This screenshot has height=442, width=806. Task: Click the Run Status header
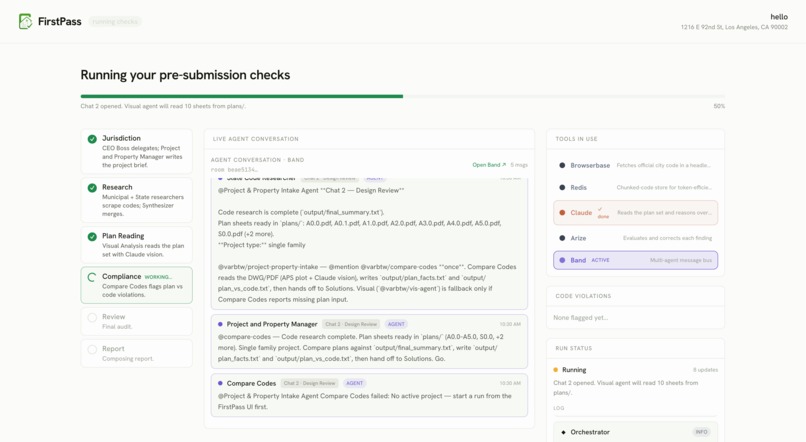tap(574, 348)
